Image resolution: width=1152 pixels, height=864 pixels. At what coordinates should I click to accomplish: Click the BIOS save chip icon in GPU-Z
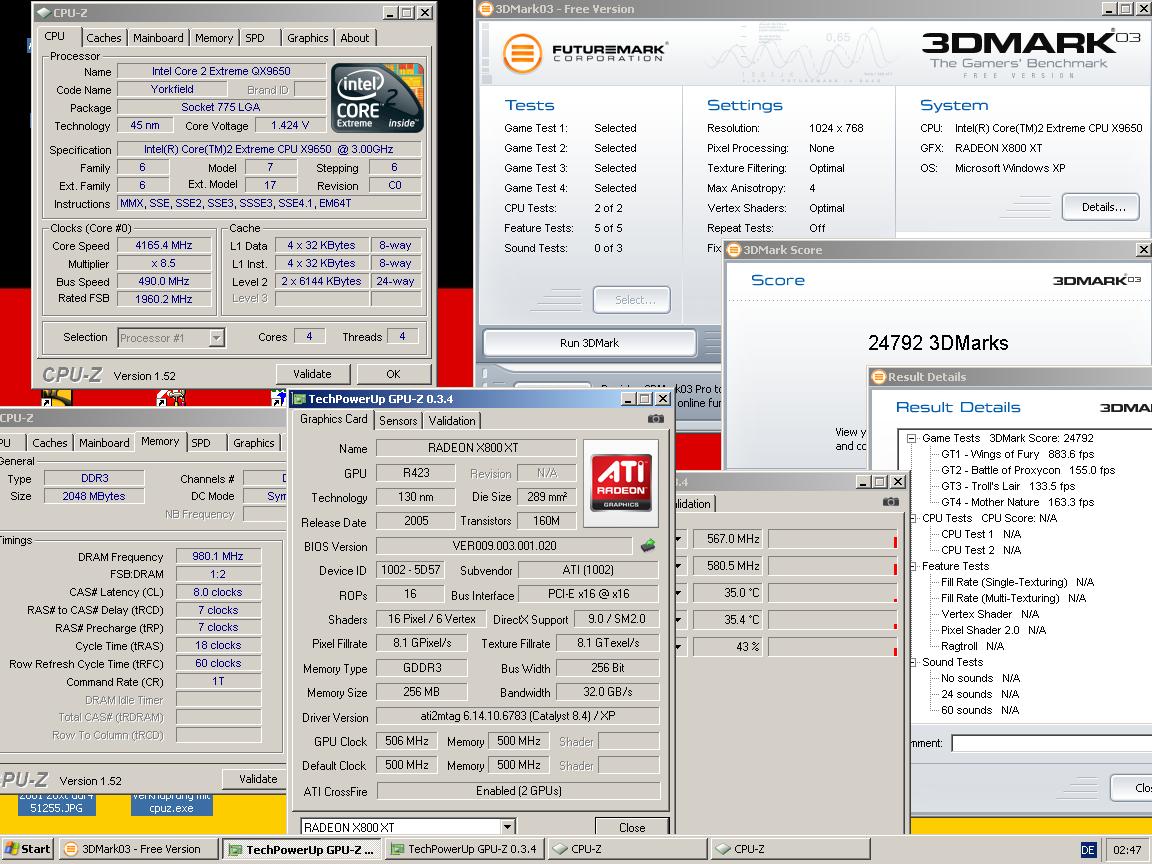point(647,545)
